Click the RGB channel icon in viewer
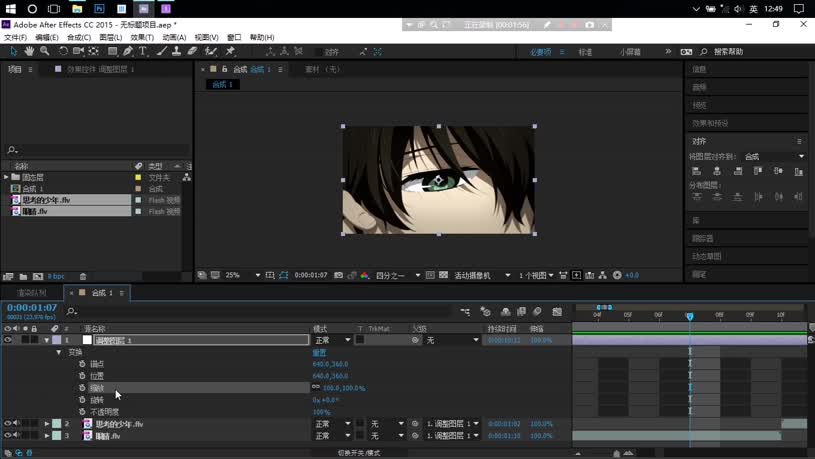The image size is (815, 459). click(x=364, y=275)
